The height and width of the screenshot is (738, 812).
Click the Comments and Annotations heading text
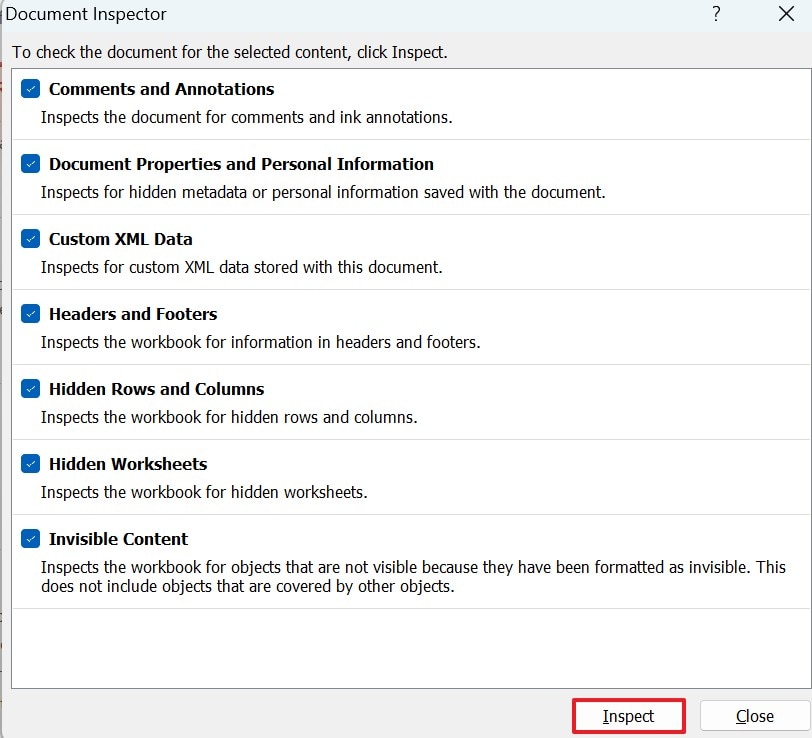tap(161, 89)
